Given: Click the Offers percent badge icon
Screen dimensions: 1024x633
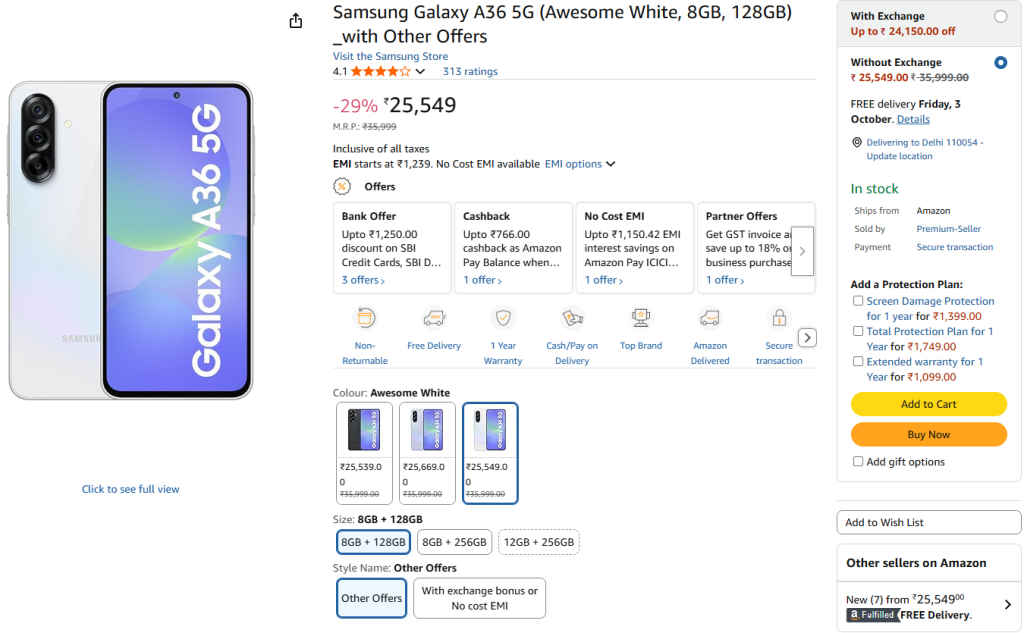Looking at the screenshot, I should [x=341, y=186].
